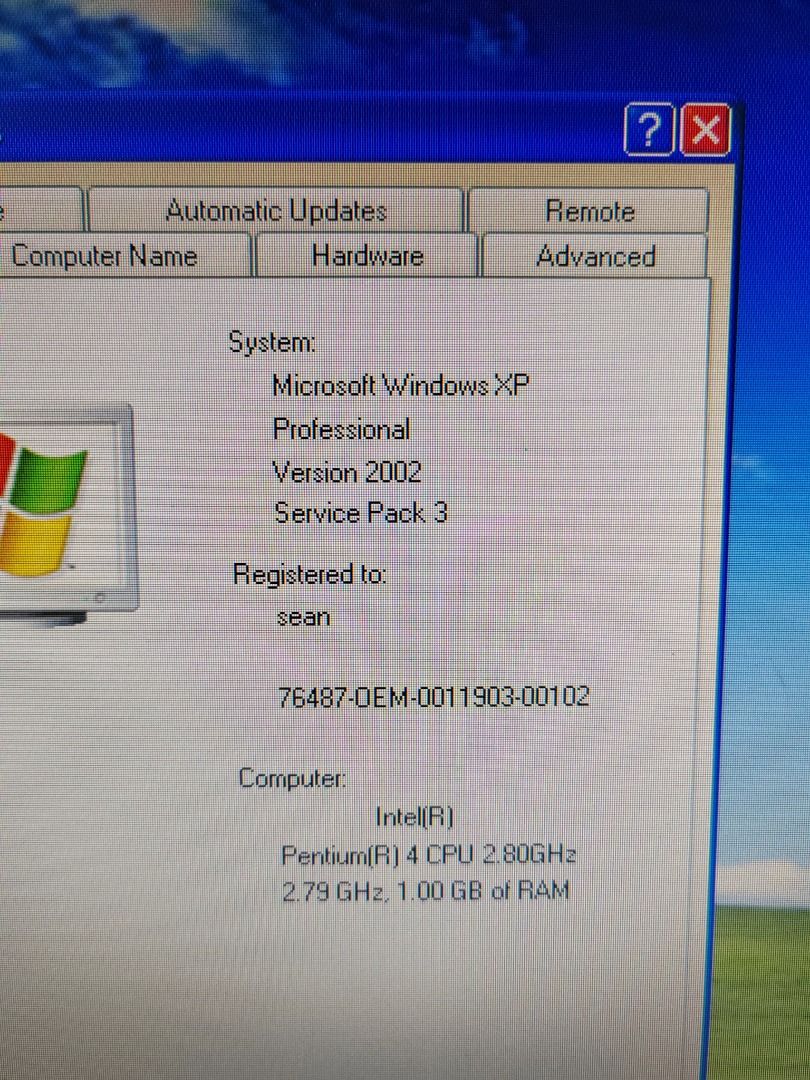Click the Pentium 4 CPU description text

click(x=428, y=854)
